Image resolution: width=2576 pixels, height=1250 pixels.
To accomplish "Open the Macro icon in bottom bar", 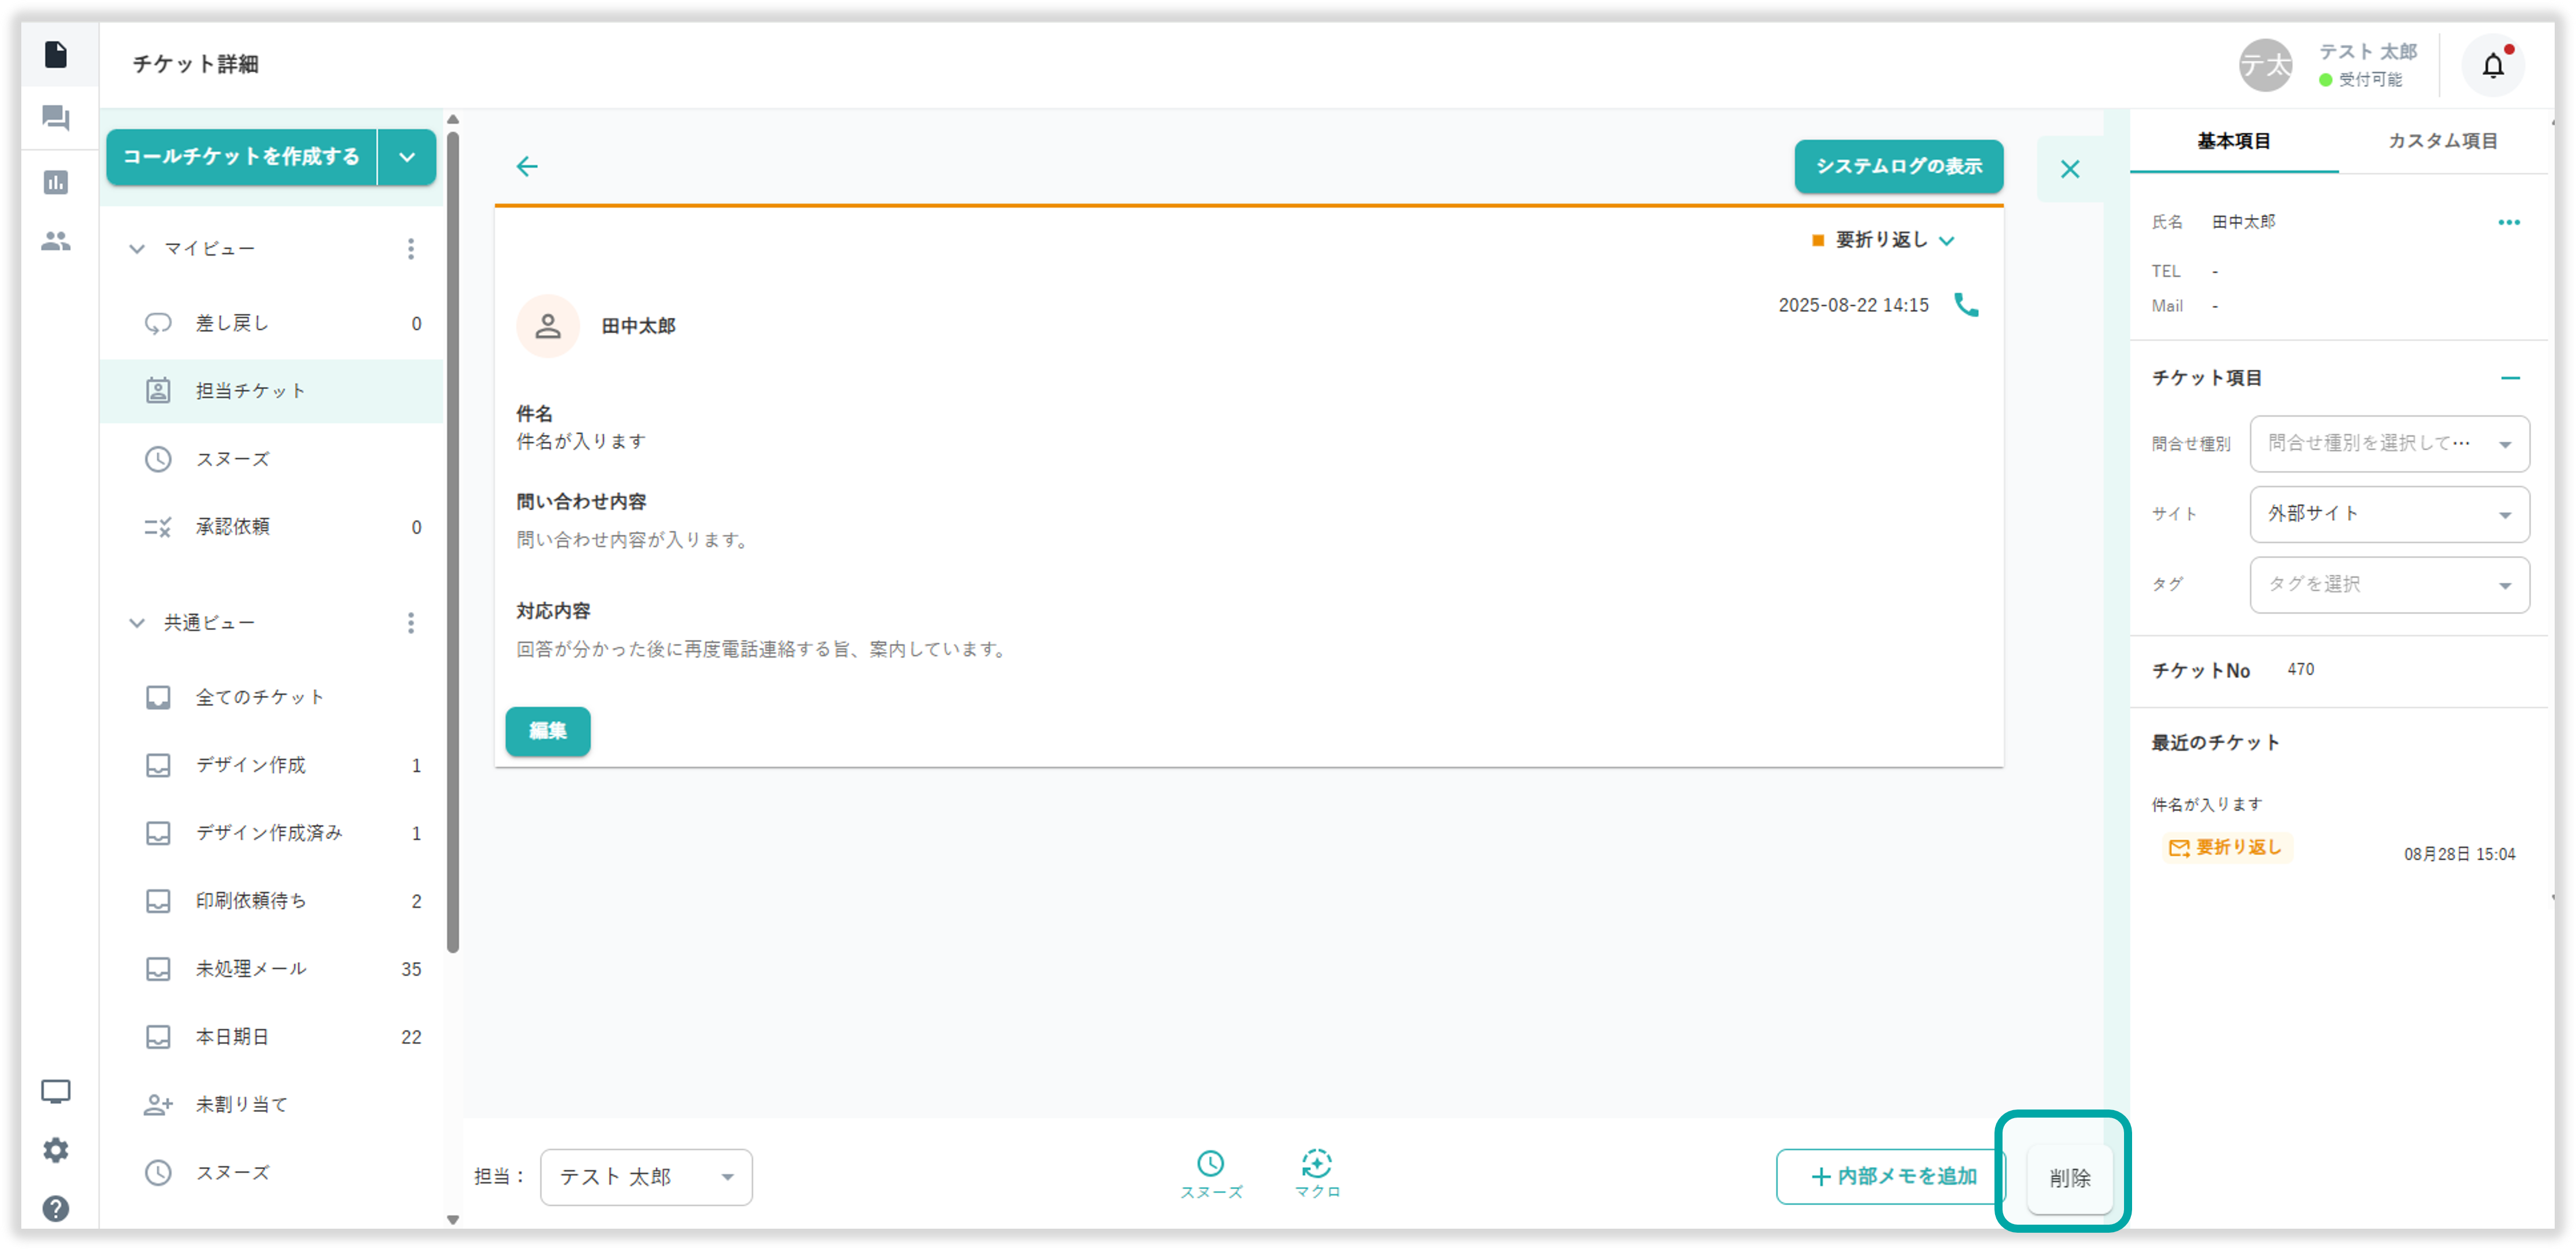I will click(1316, 1173).
